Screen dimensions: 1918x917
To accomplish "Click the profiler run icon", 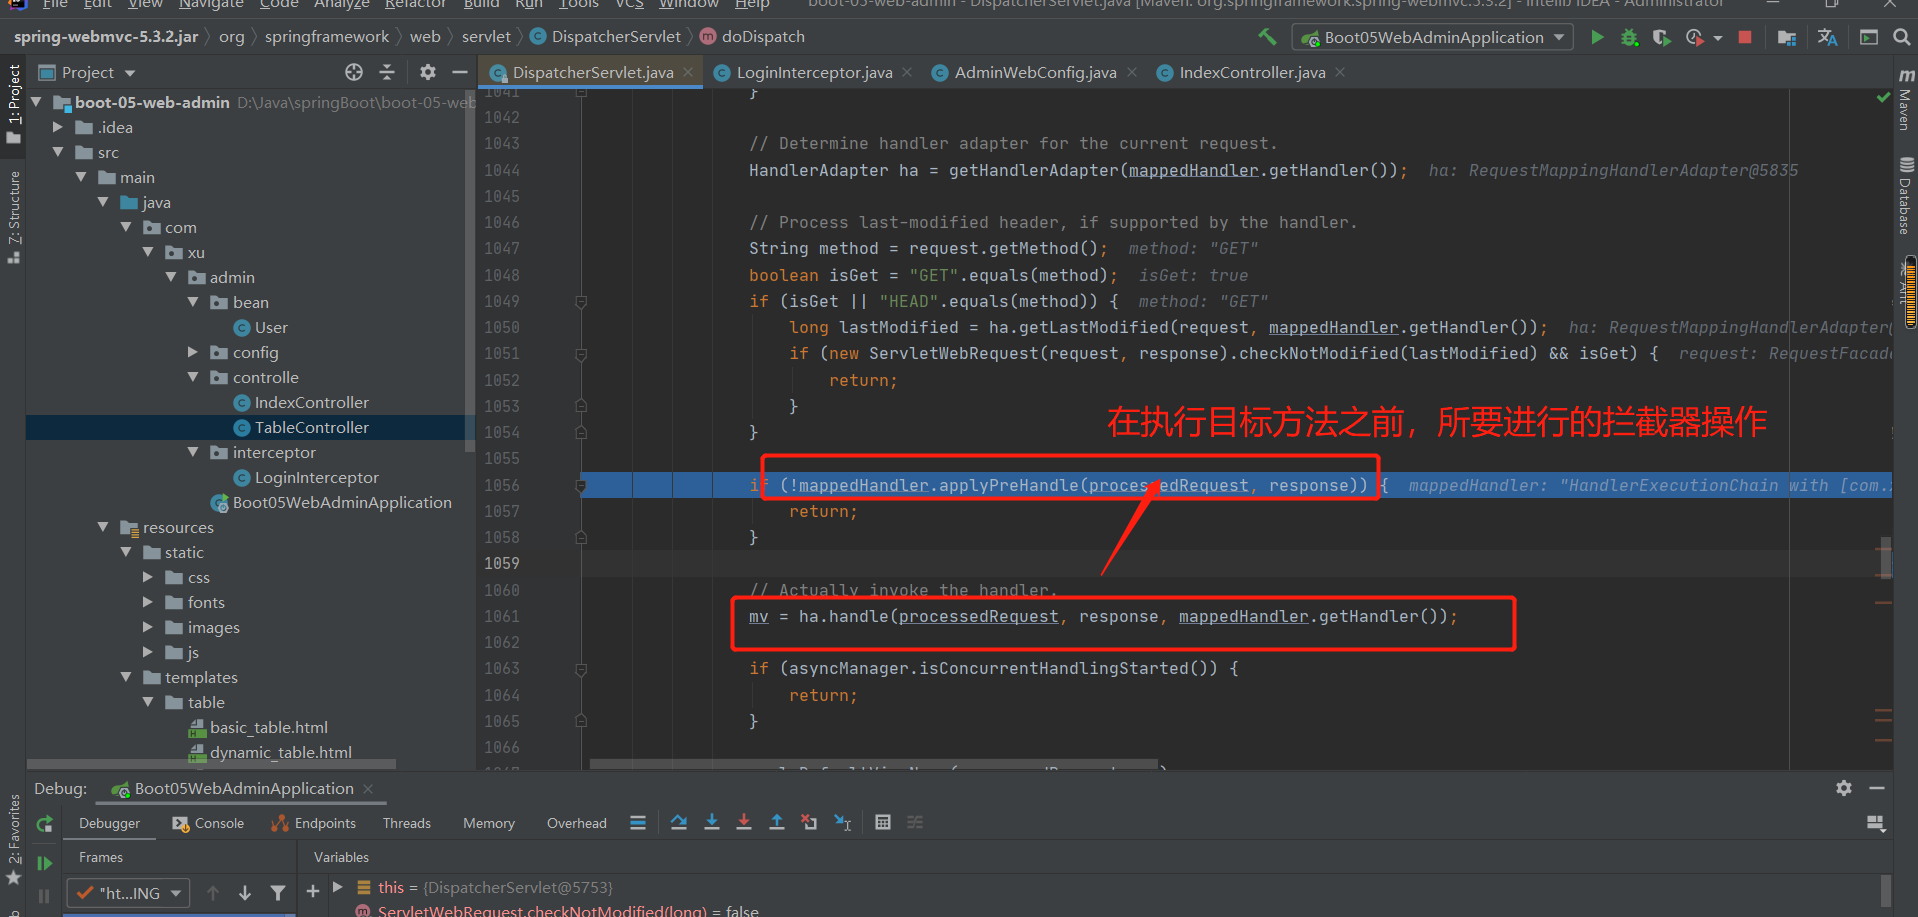I will pos(1694,37).
